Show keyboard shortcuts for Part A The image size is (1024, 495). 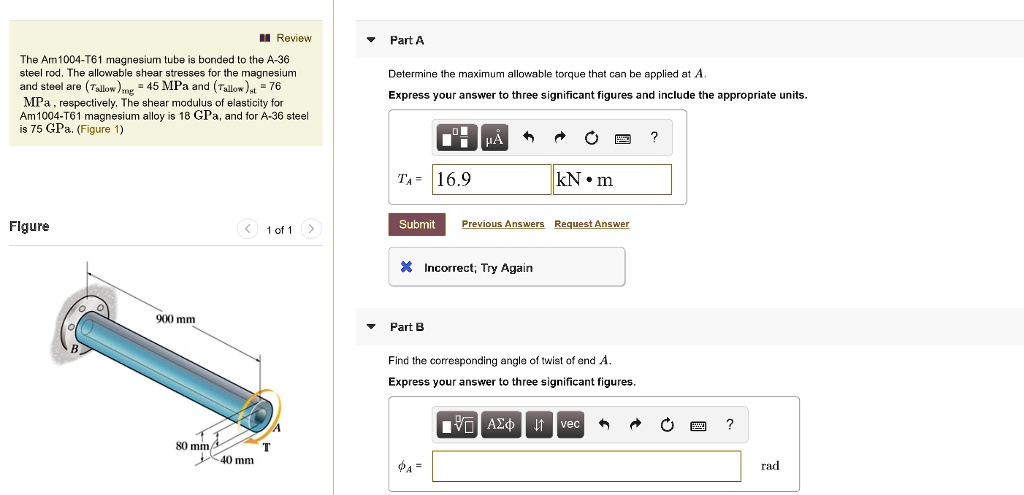click(623, 139)
